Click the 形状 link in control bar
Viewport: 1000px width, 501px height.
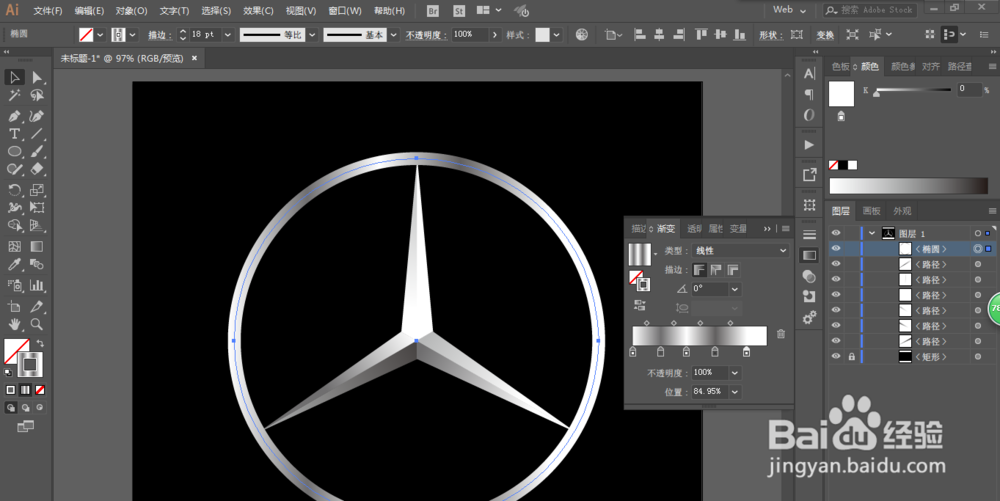(772, 35)
